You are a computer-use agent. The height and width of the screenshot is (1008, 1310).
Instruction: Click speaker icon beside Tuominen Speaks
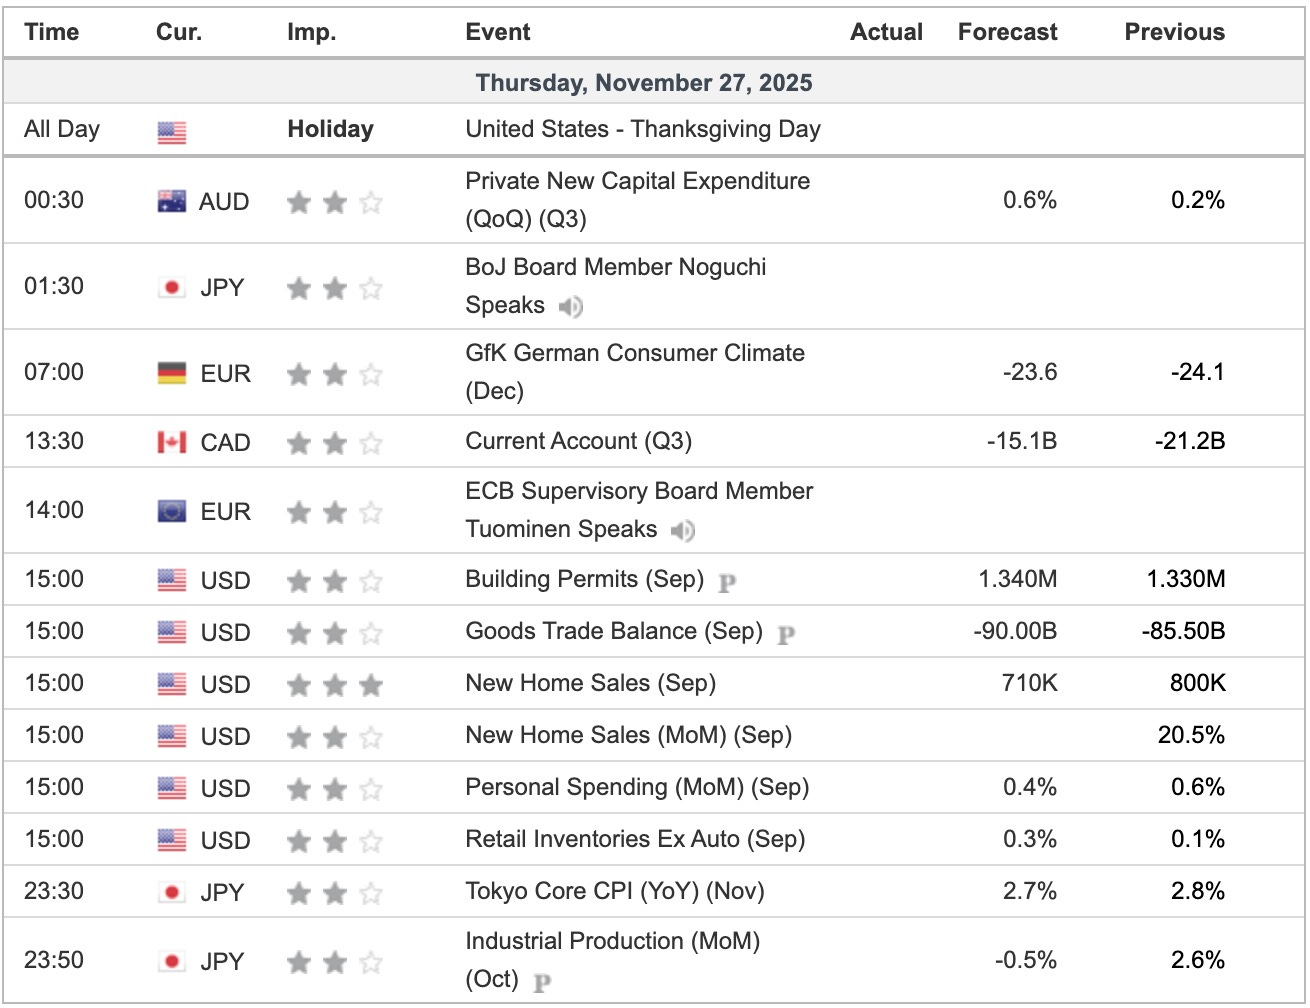click(682, 530)
